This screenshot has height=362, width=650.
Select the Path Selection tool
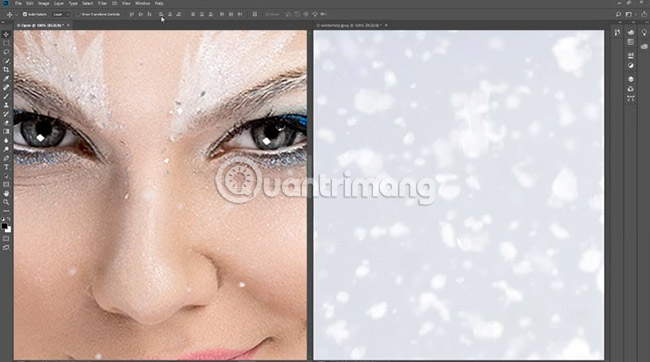tap(6, 176)
